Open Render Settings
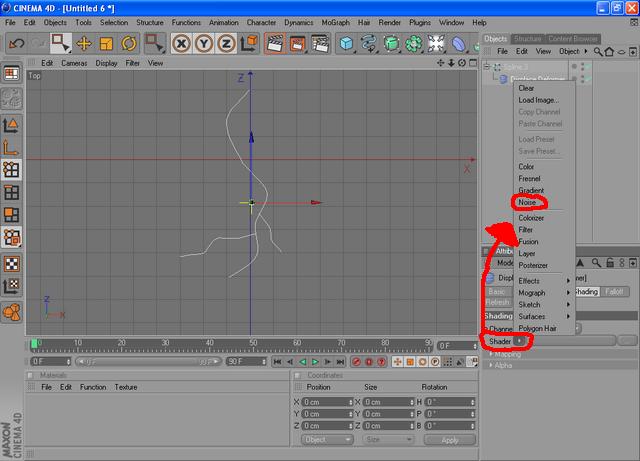Image resolution: width=640 pixels, height=461 pixels. (321, 43)
